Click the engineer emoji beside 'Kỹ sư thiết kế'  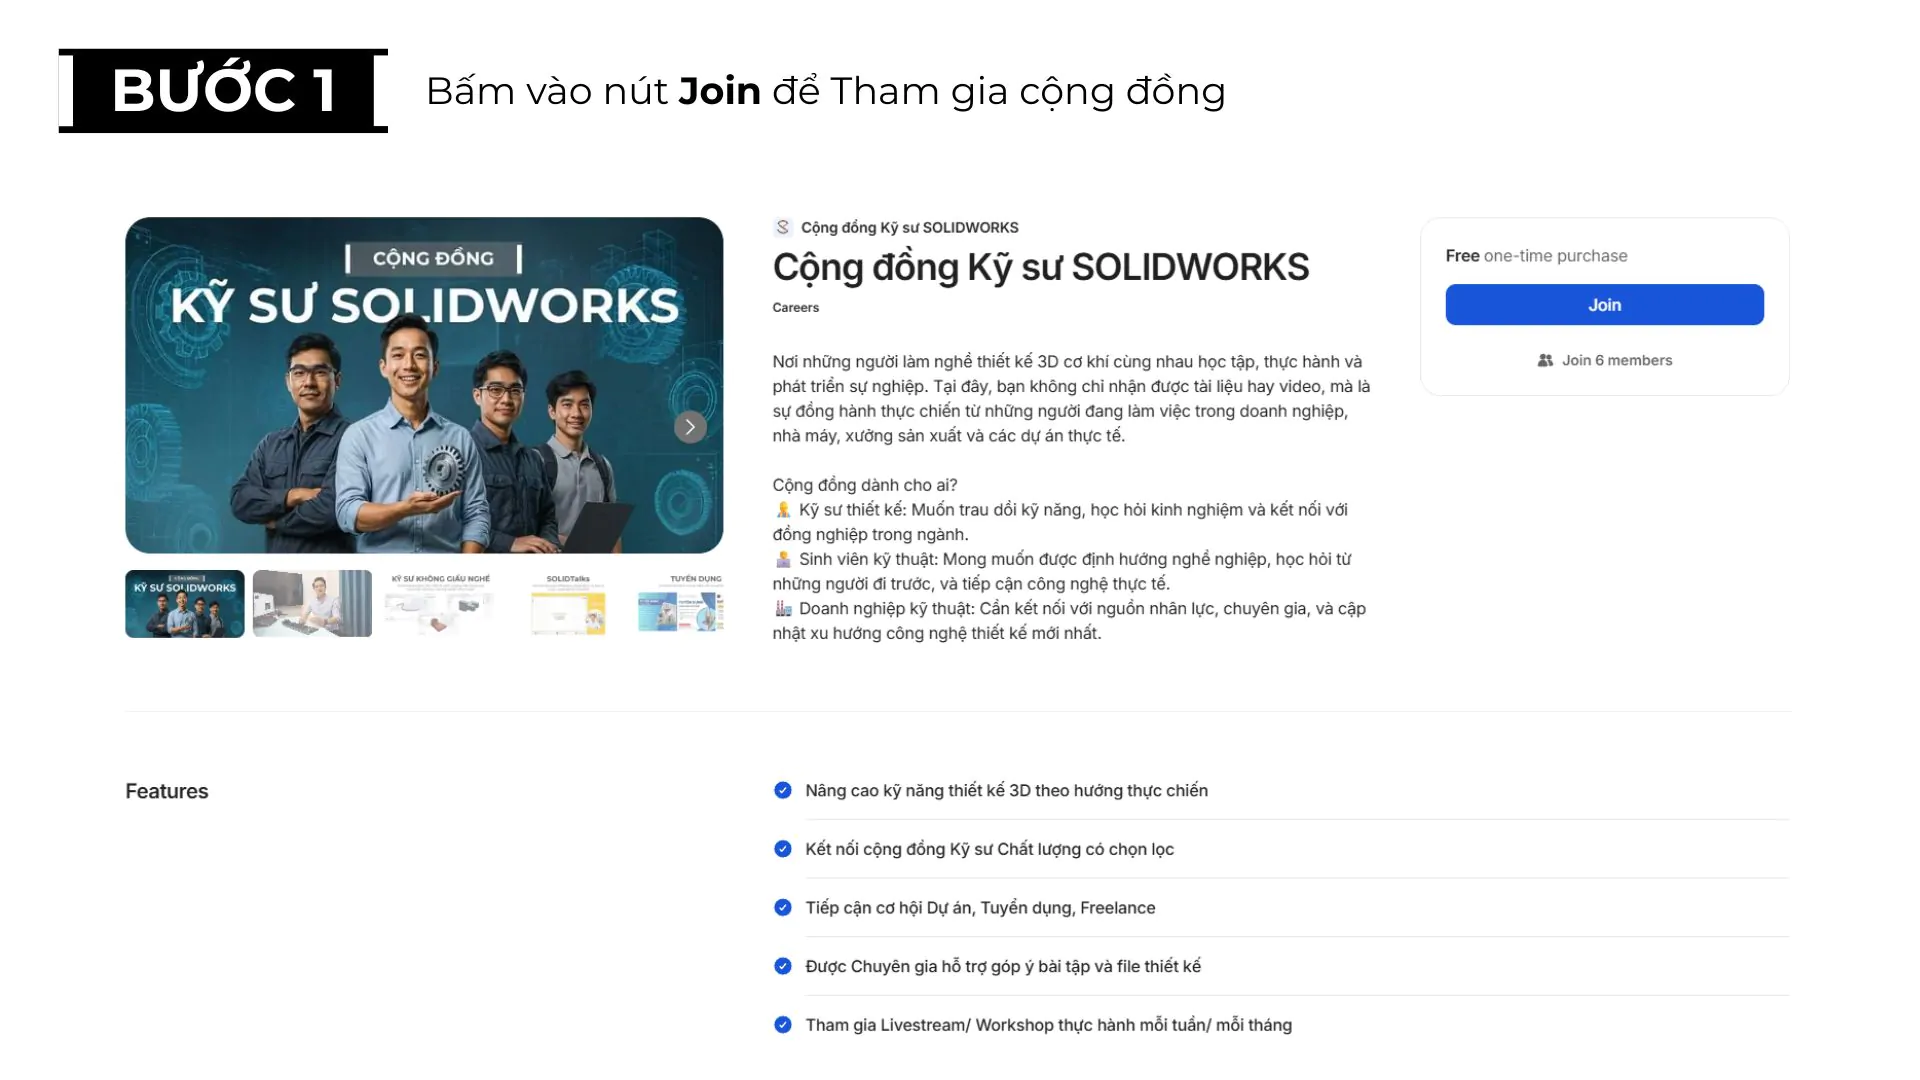pos(783,510)
